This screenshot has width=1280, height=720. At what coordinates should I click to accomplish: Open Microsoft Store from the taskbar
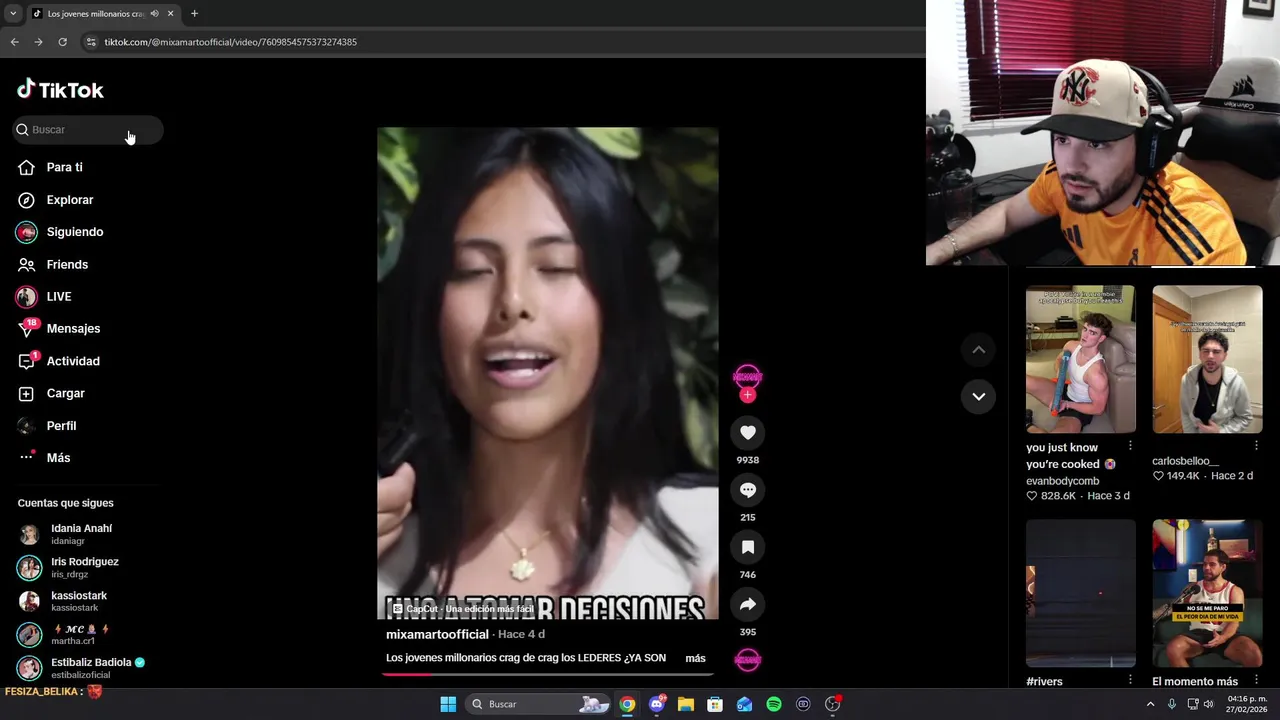point(715,704)
